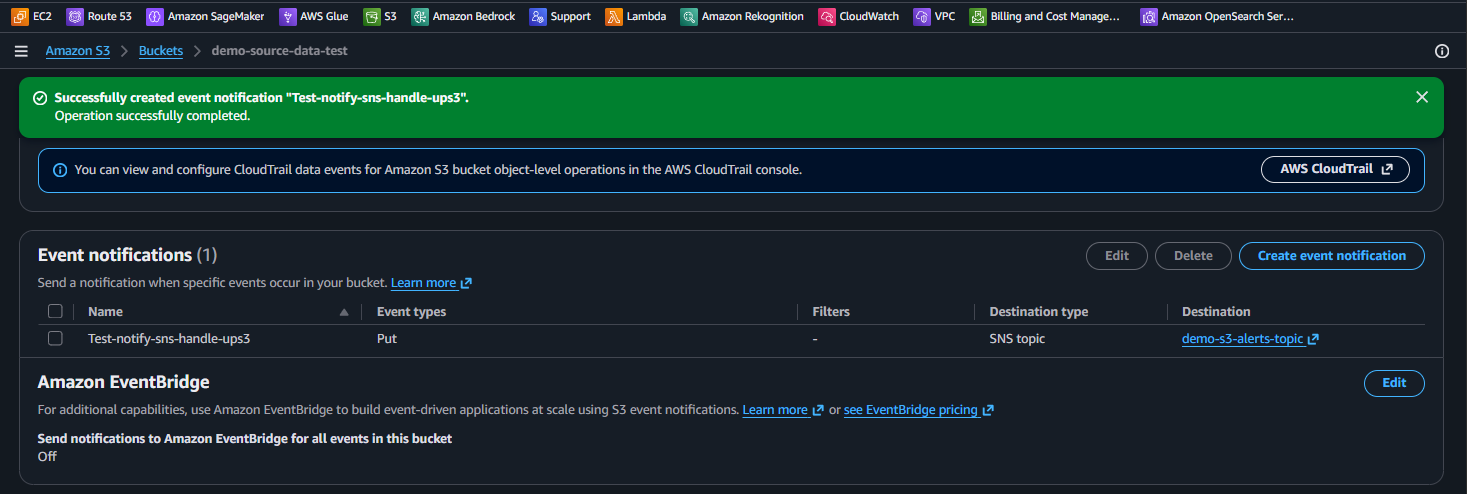Open the hamburger navigation menu
Screen dimensions: 1467x494
(21, 51)
